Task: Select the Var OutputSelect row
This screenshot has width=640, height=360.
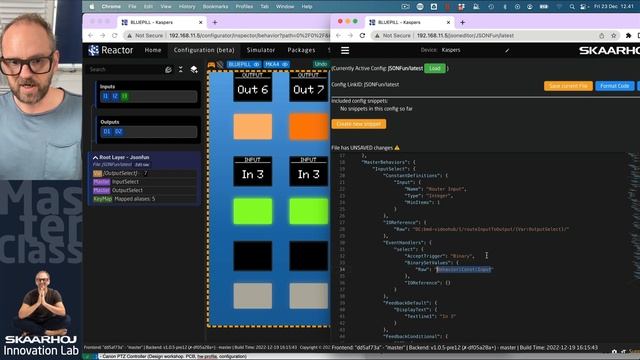Action: coord(144,173)
